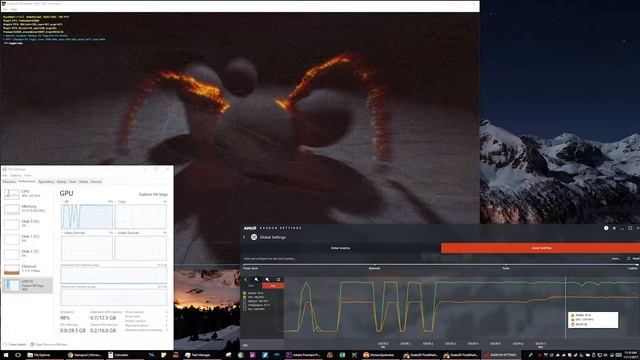640x360 pixels.
Task: Select Memory in Task Manager sidebar
Action: [27, 209]
